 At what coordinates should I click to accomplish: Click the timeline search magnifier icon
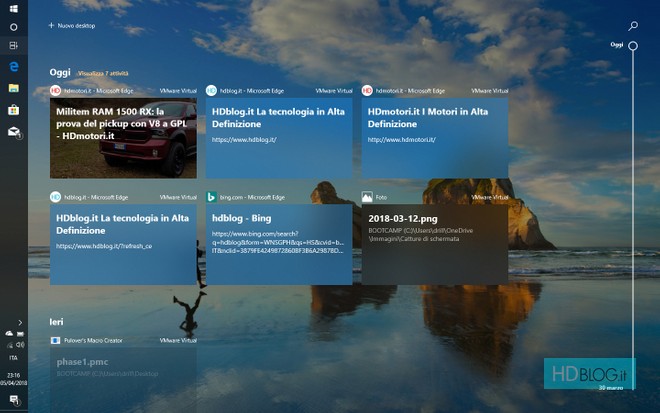633,25
